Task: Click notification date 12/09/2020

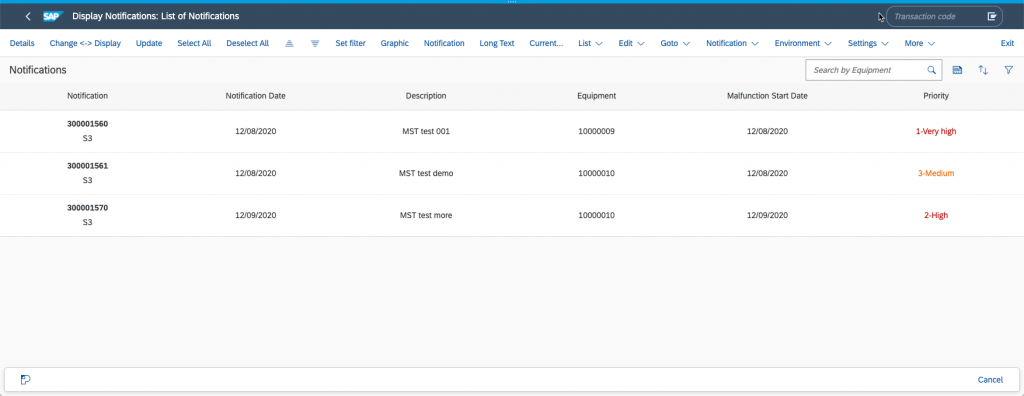Action: click(255, 215)
